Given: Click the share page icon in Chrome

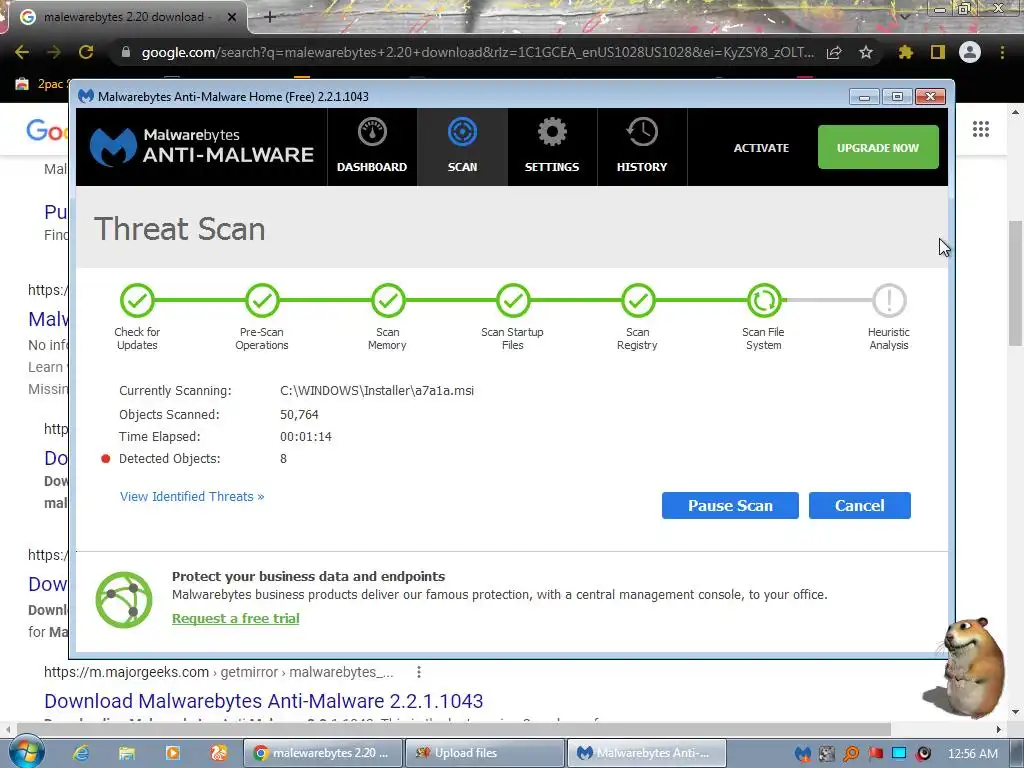Looking at the screenshot, I should [x=834, y=52].
